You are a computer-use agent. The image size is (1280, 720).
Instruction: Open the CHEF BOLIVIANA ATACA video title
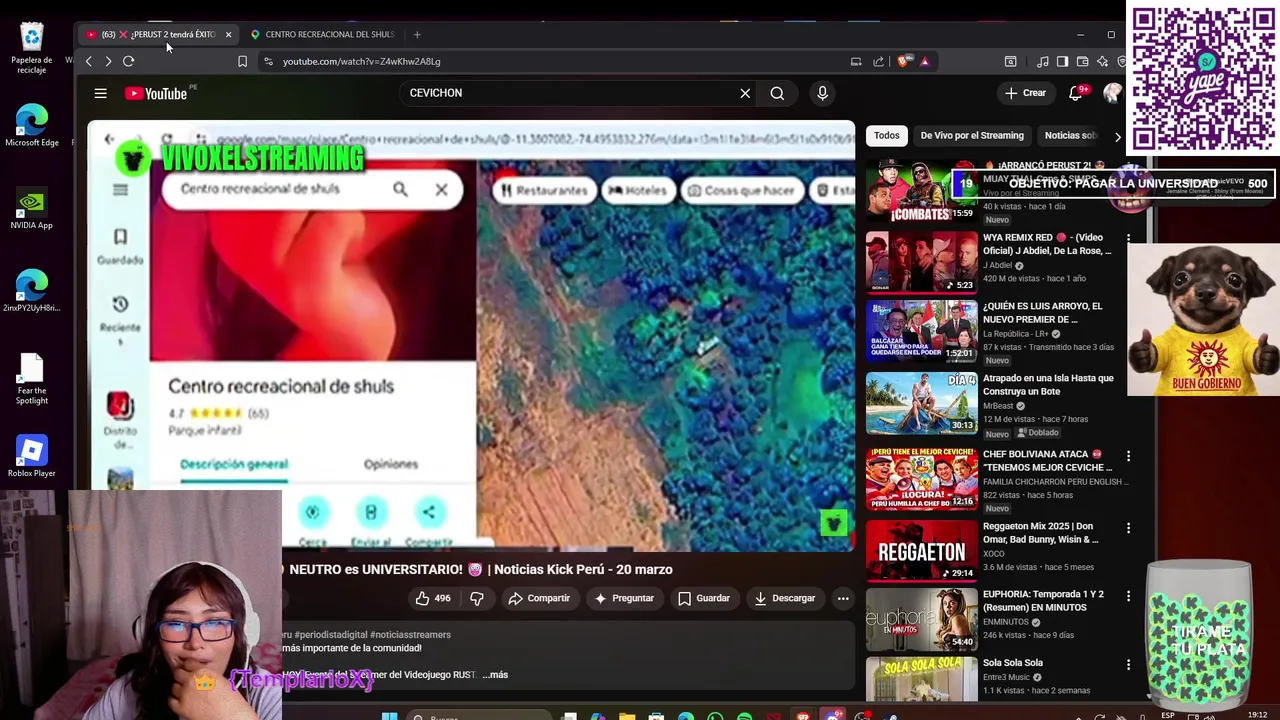(1047, 460)
